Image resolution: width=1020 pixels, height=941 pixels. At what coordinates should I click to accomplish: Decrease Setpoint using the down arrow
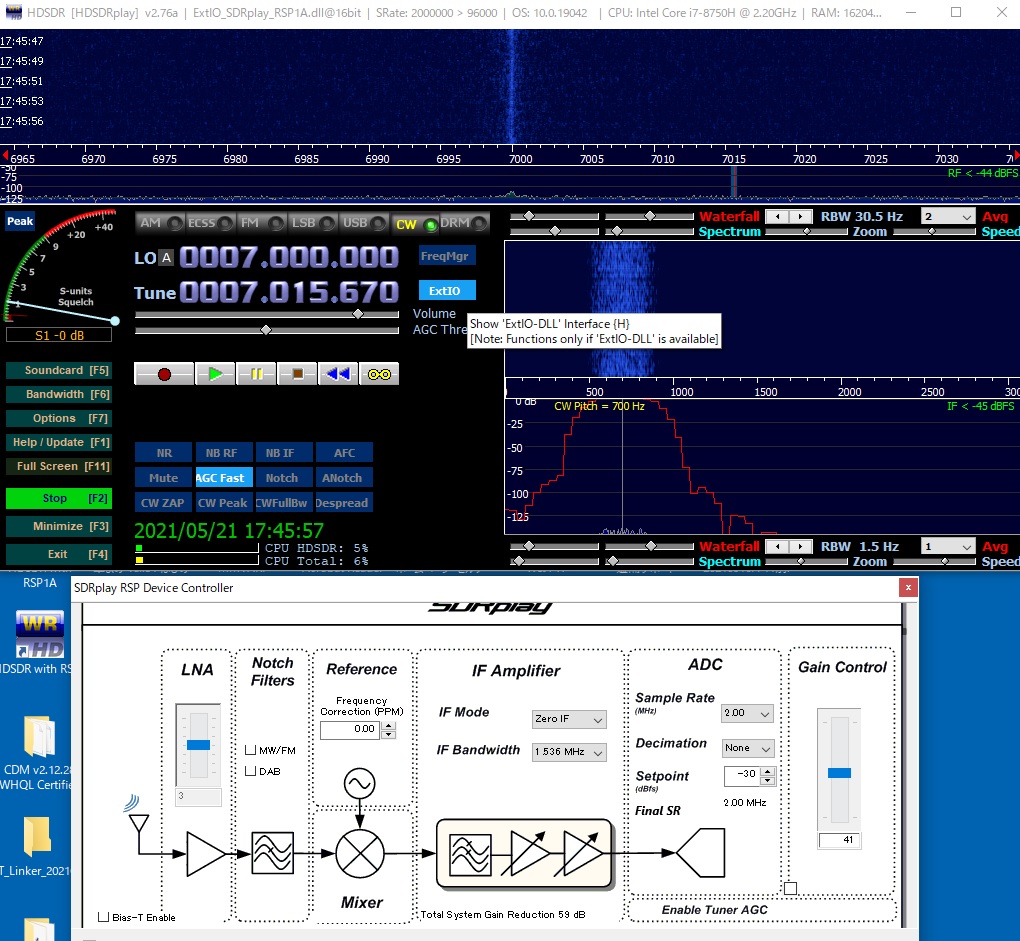[x=768, y=780]
